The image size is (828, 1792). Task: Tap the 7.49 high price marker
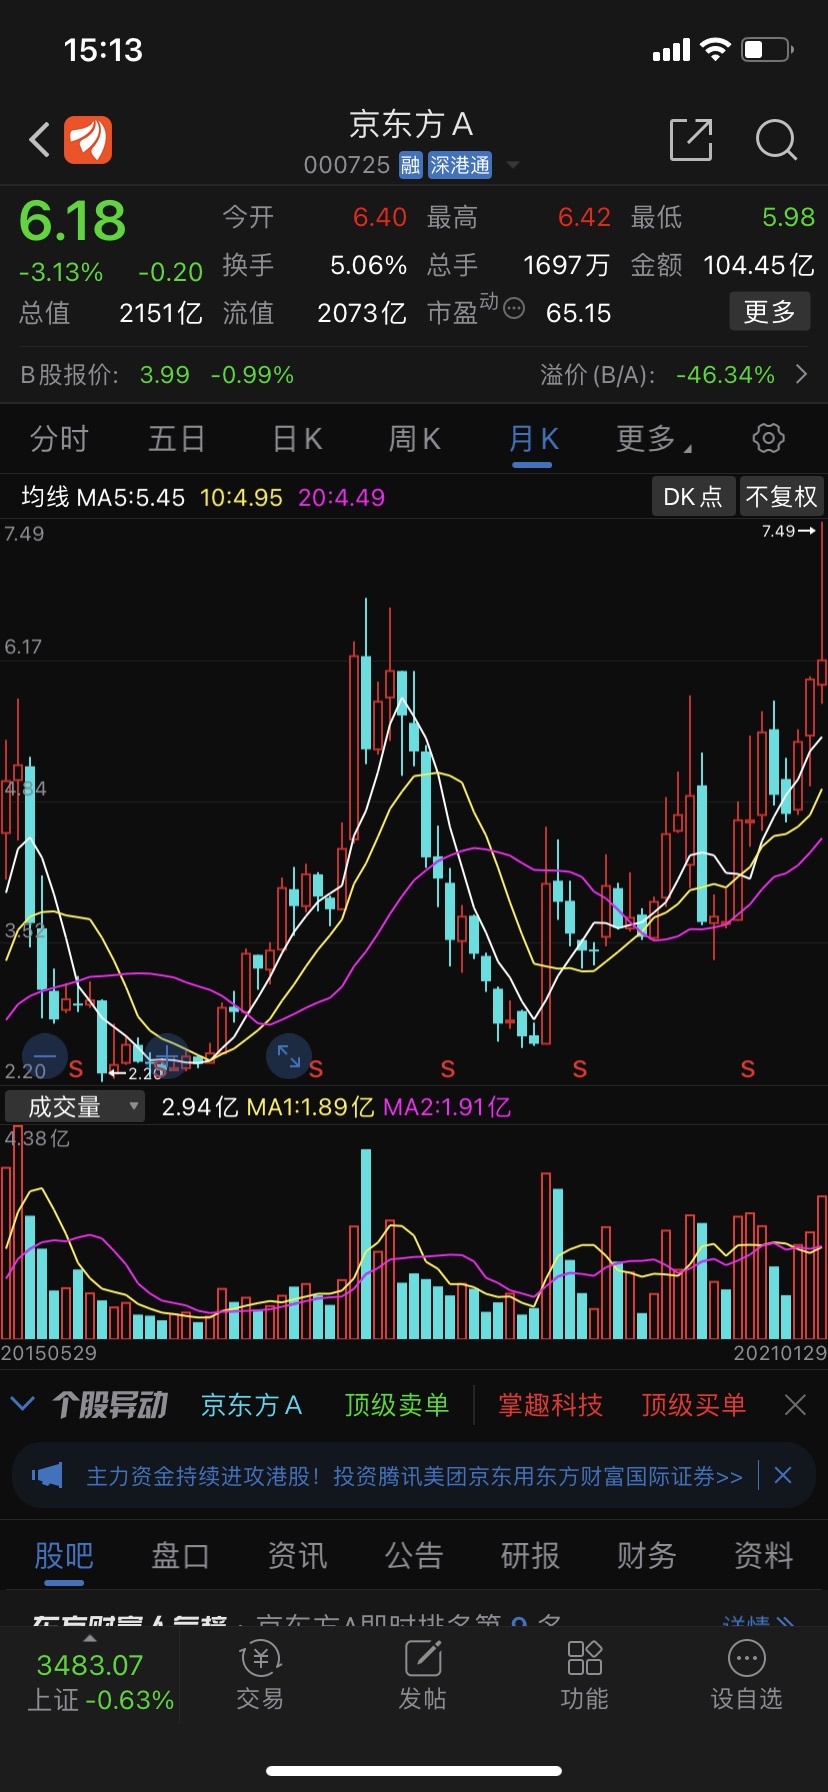point(788,531)
